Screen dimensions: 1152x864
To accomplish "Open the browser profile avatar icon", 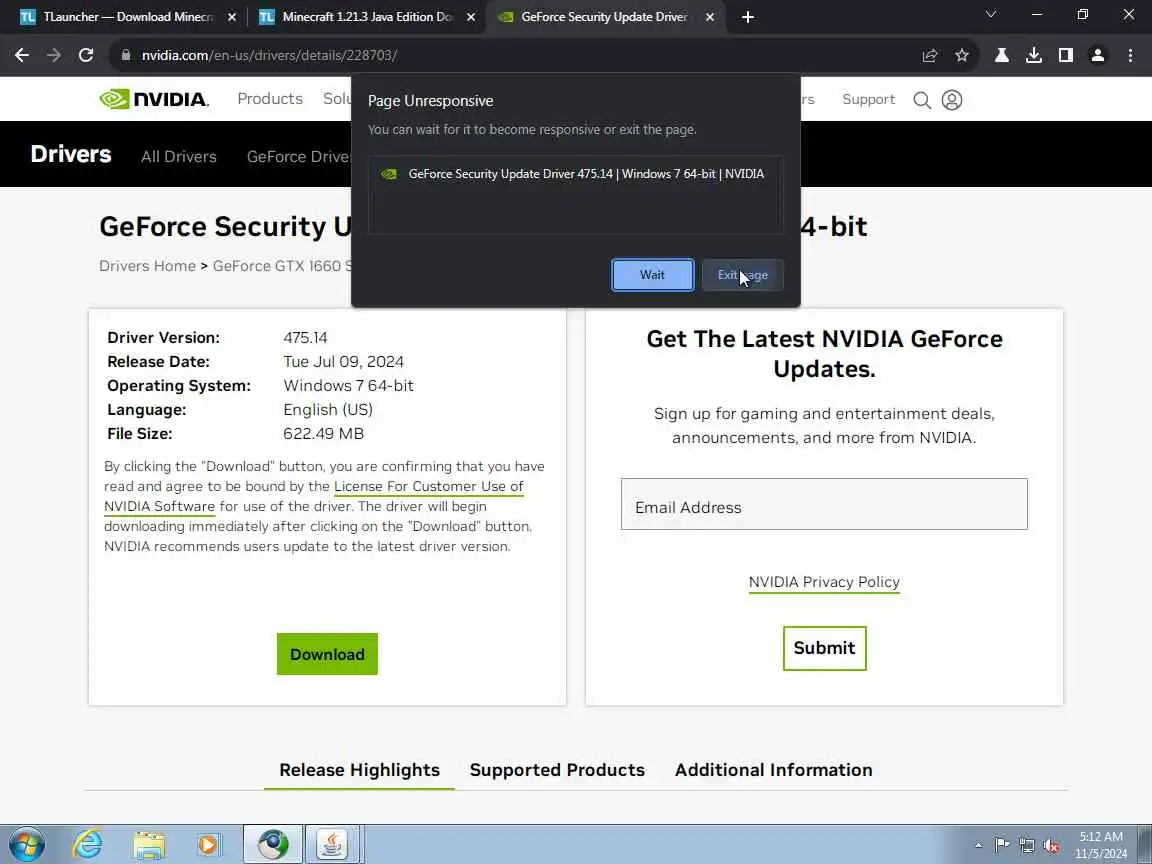I will (1098, 55).
